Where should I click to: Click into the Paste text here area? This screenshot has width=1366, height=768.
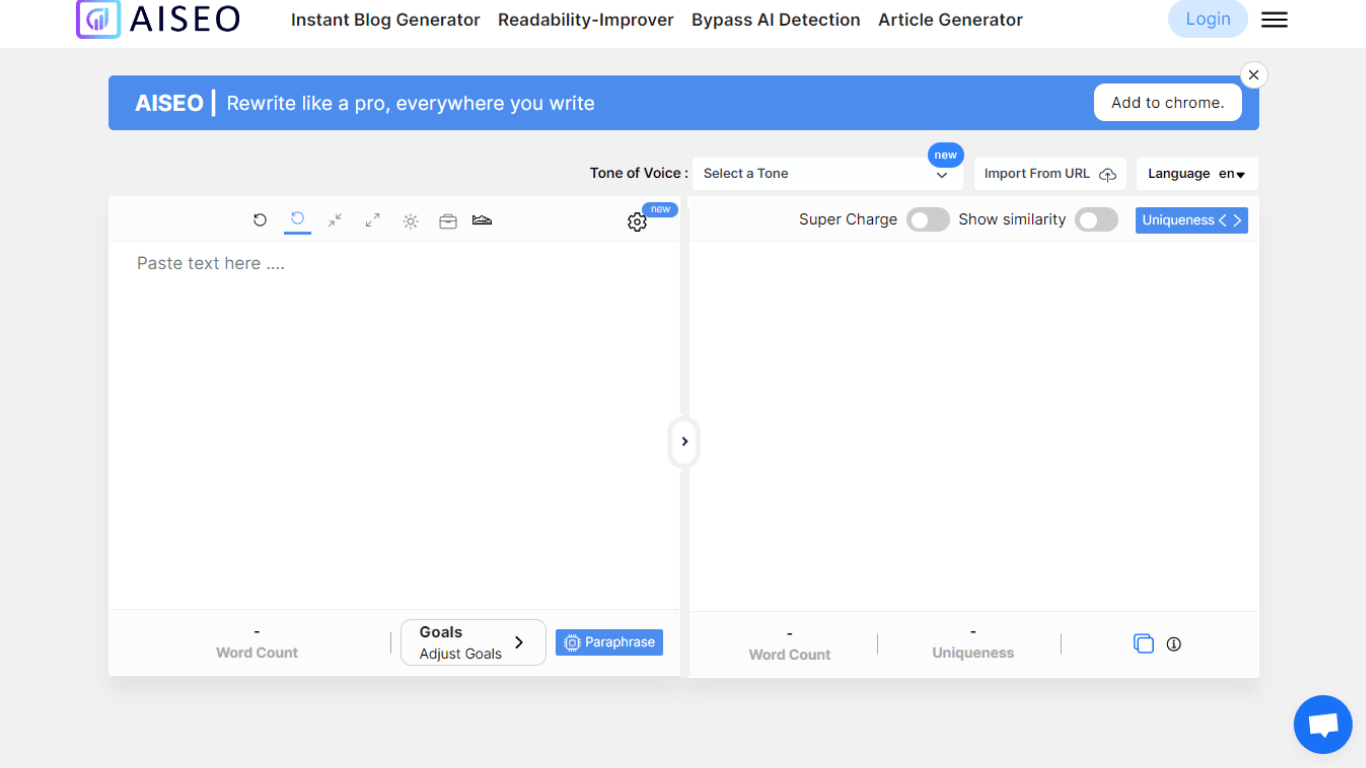(x=394, y=425)
